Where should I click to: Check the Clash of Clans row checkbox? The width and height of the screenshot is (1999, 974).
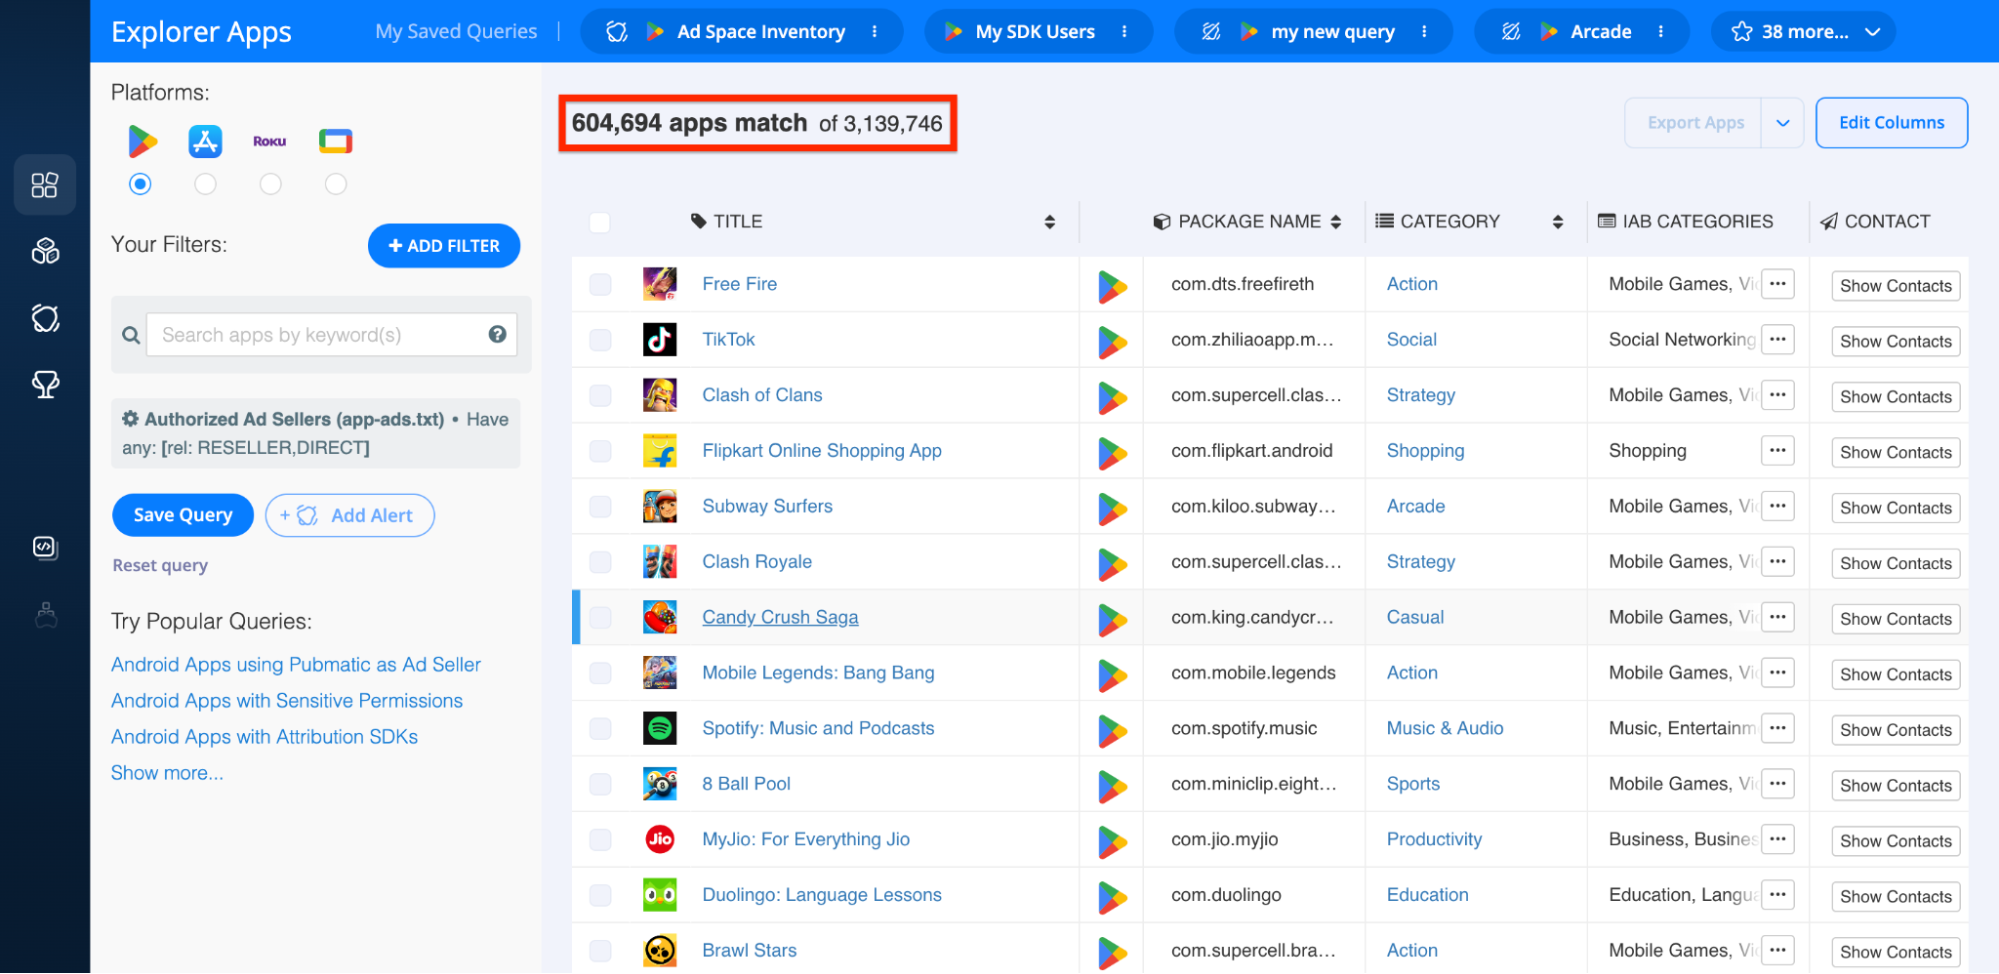coord(600,395)
